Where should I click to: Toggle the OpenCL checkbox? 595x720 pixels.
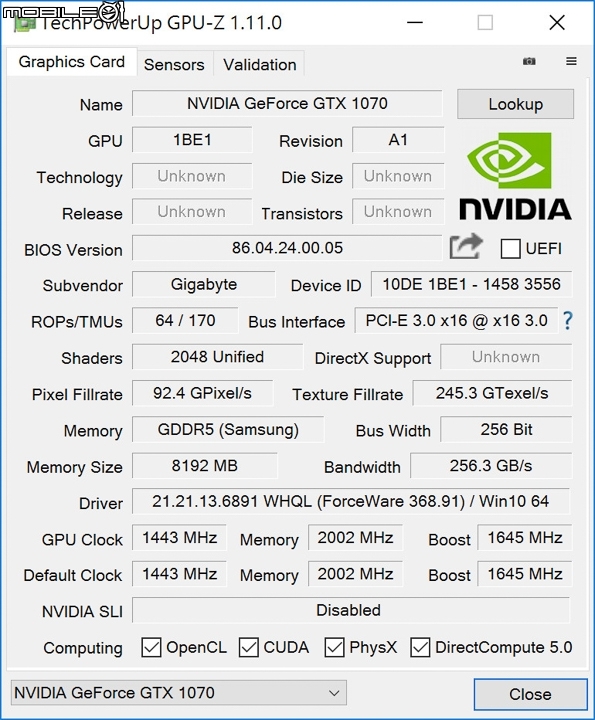point(151,647)
